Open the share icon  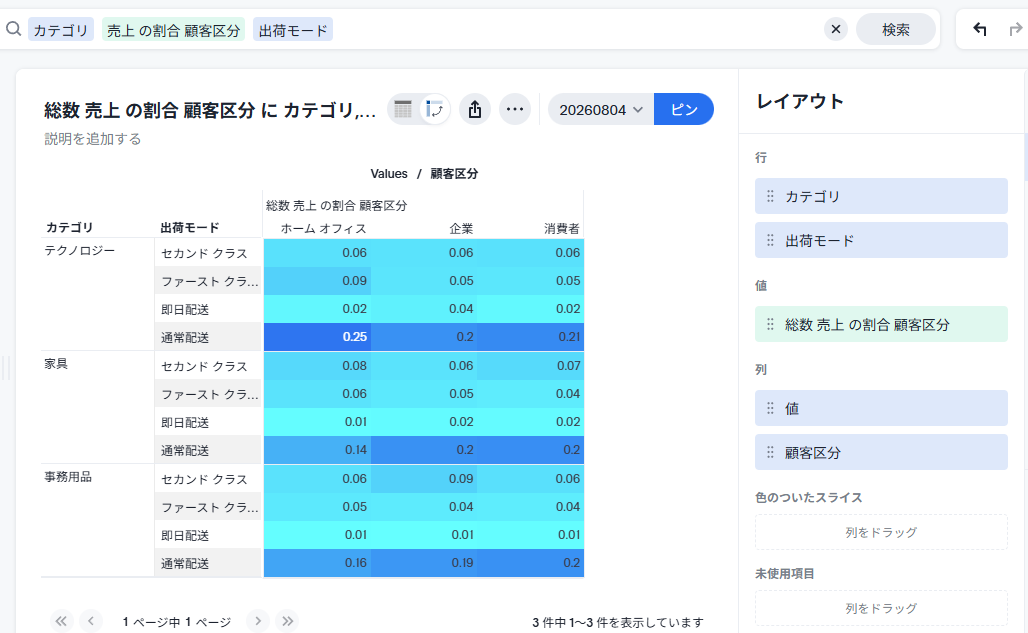click(x=475, y=109)
